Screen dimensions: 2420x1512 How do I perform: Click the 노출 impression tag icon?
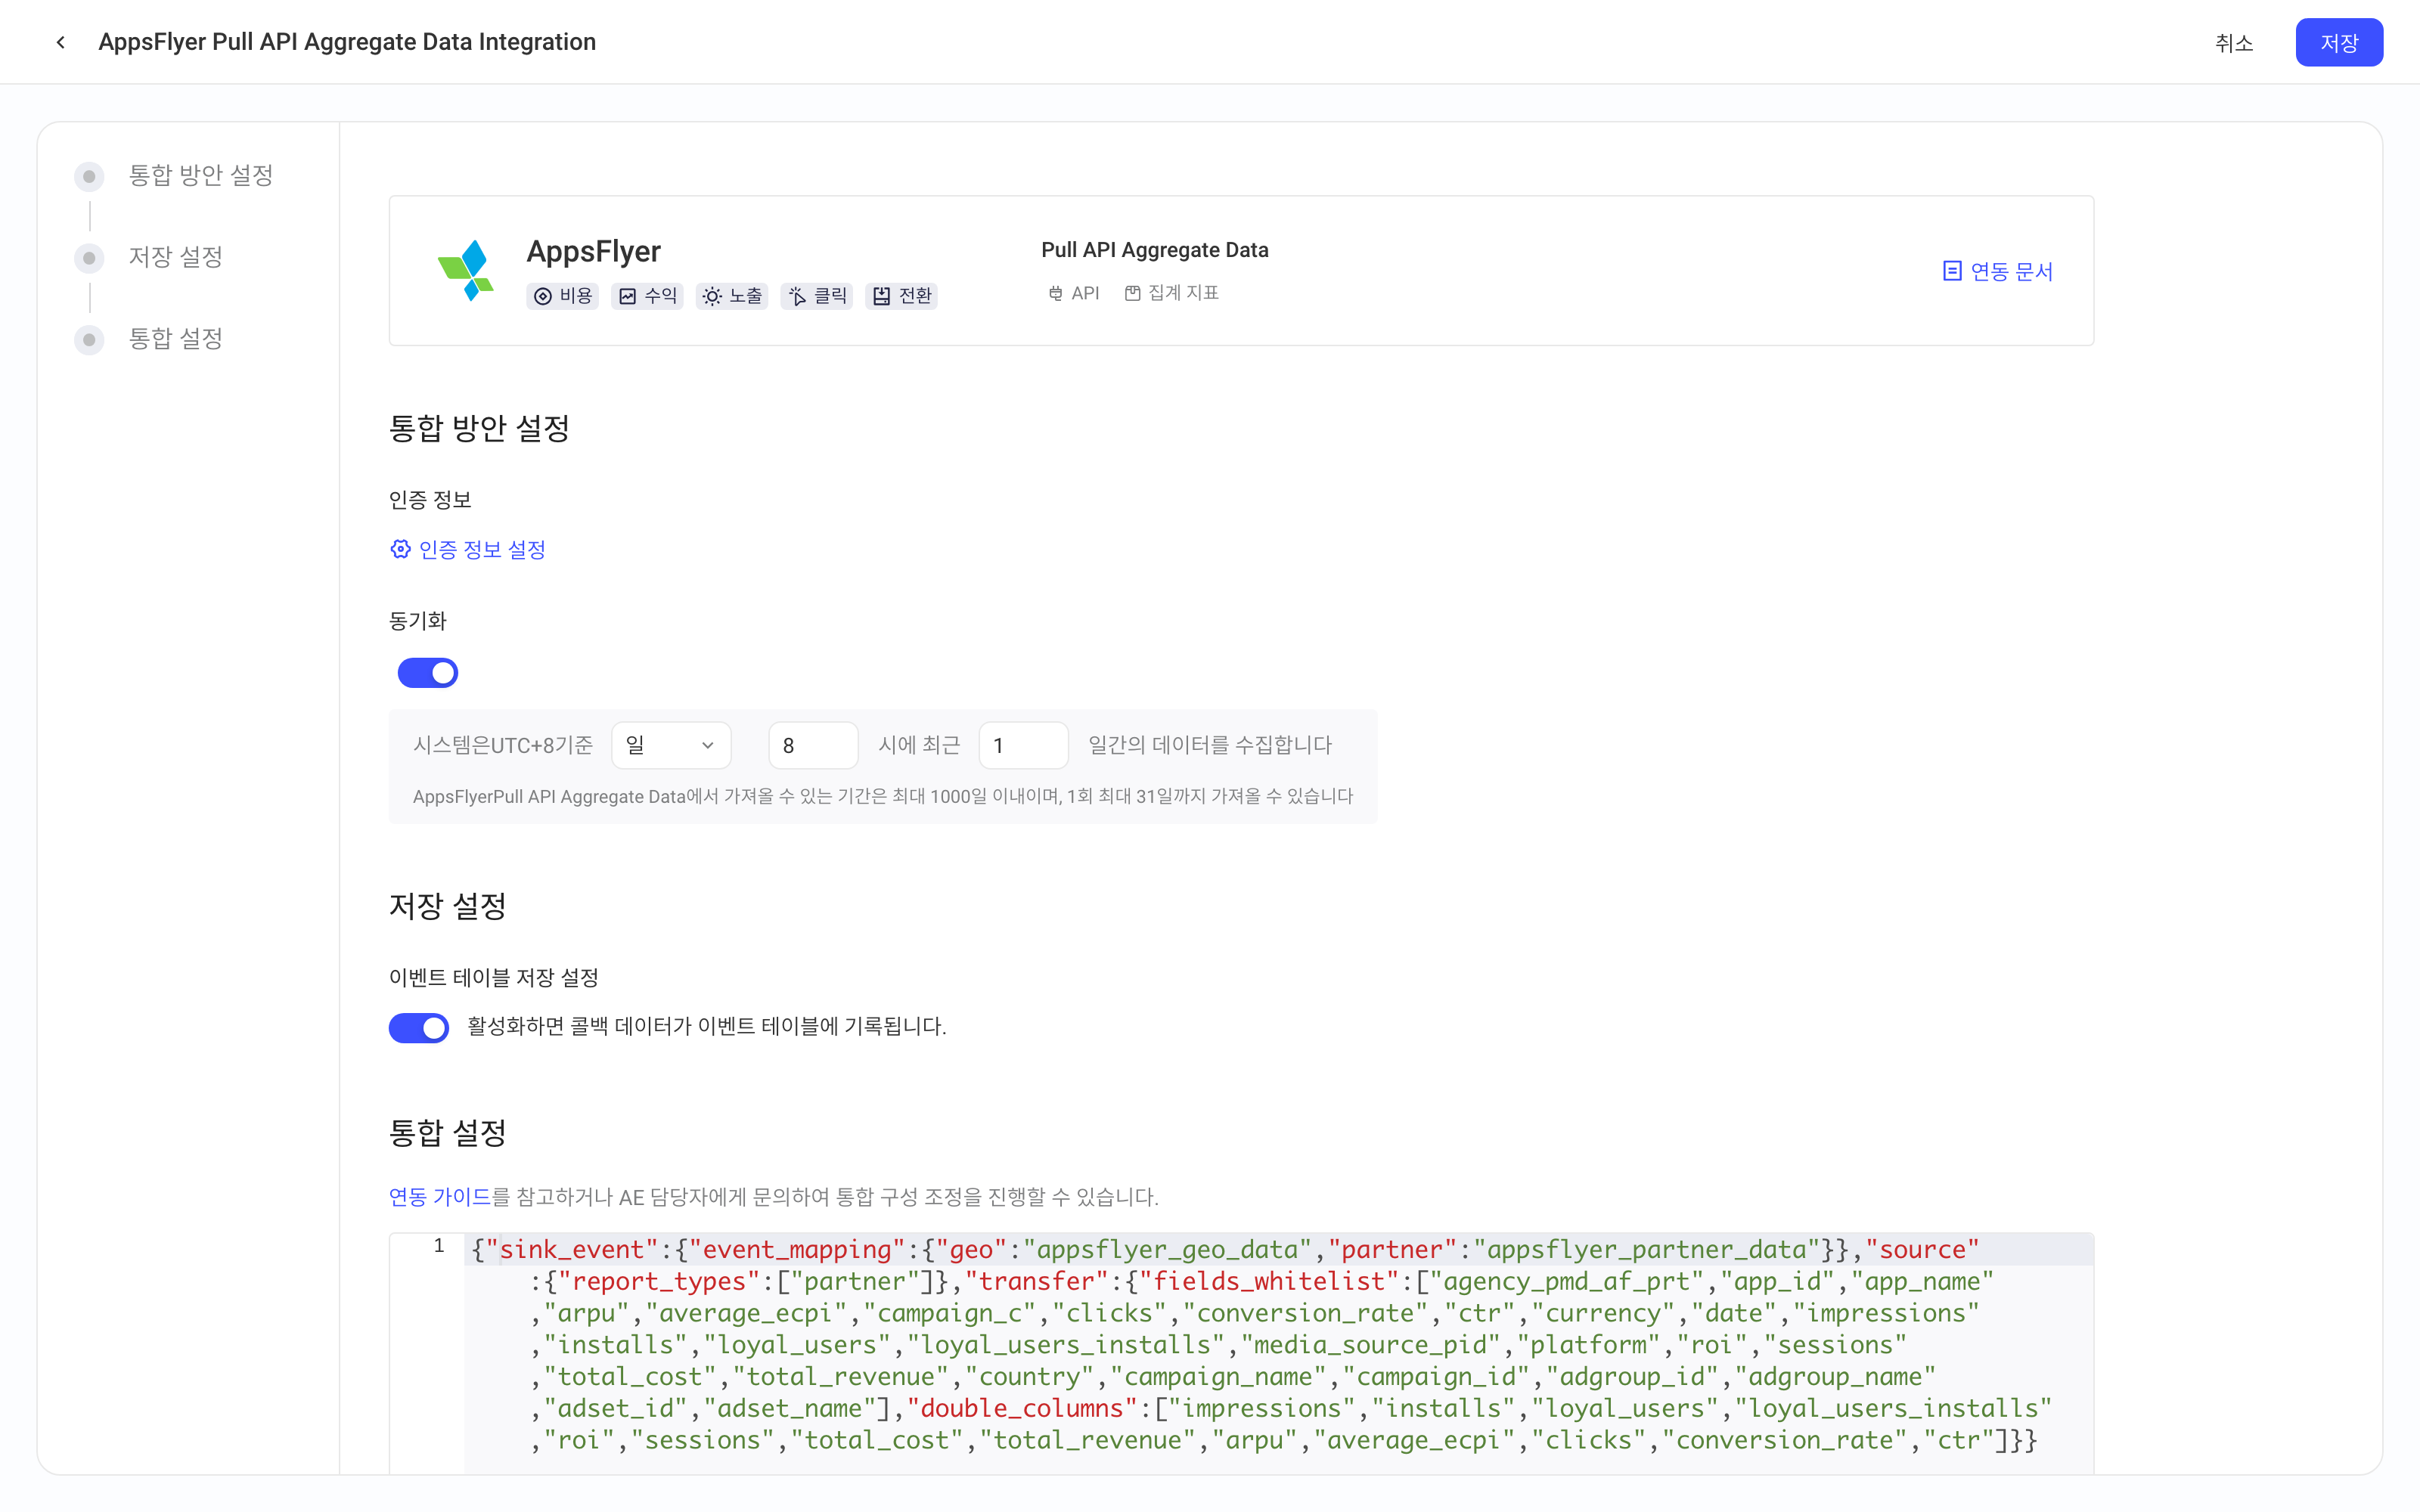(x=712, y=296)
